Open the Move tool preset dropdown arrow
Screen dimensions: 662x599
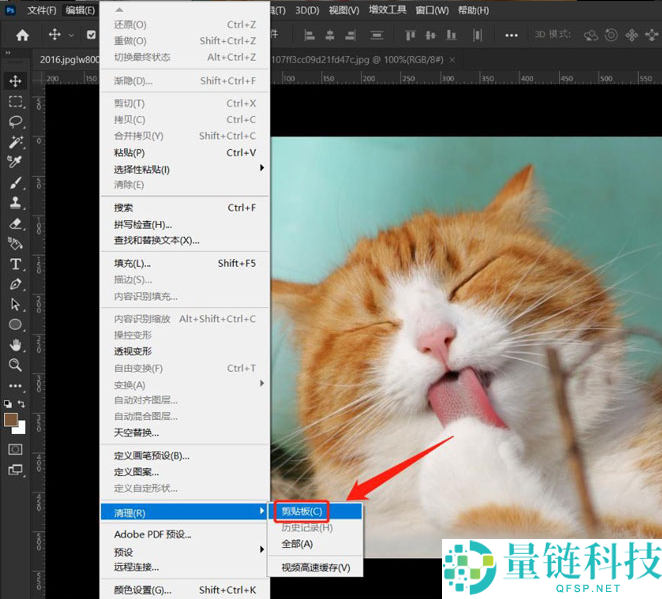(72, 35)
